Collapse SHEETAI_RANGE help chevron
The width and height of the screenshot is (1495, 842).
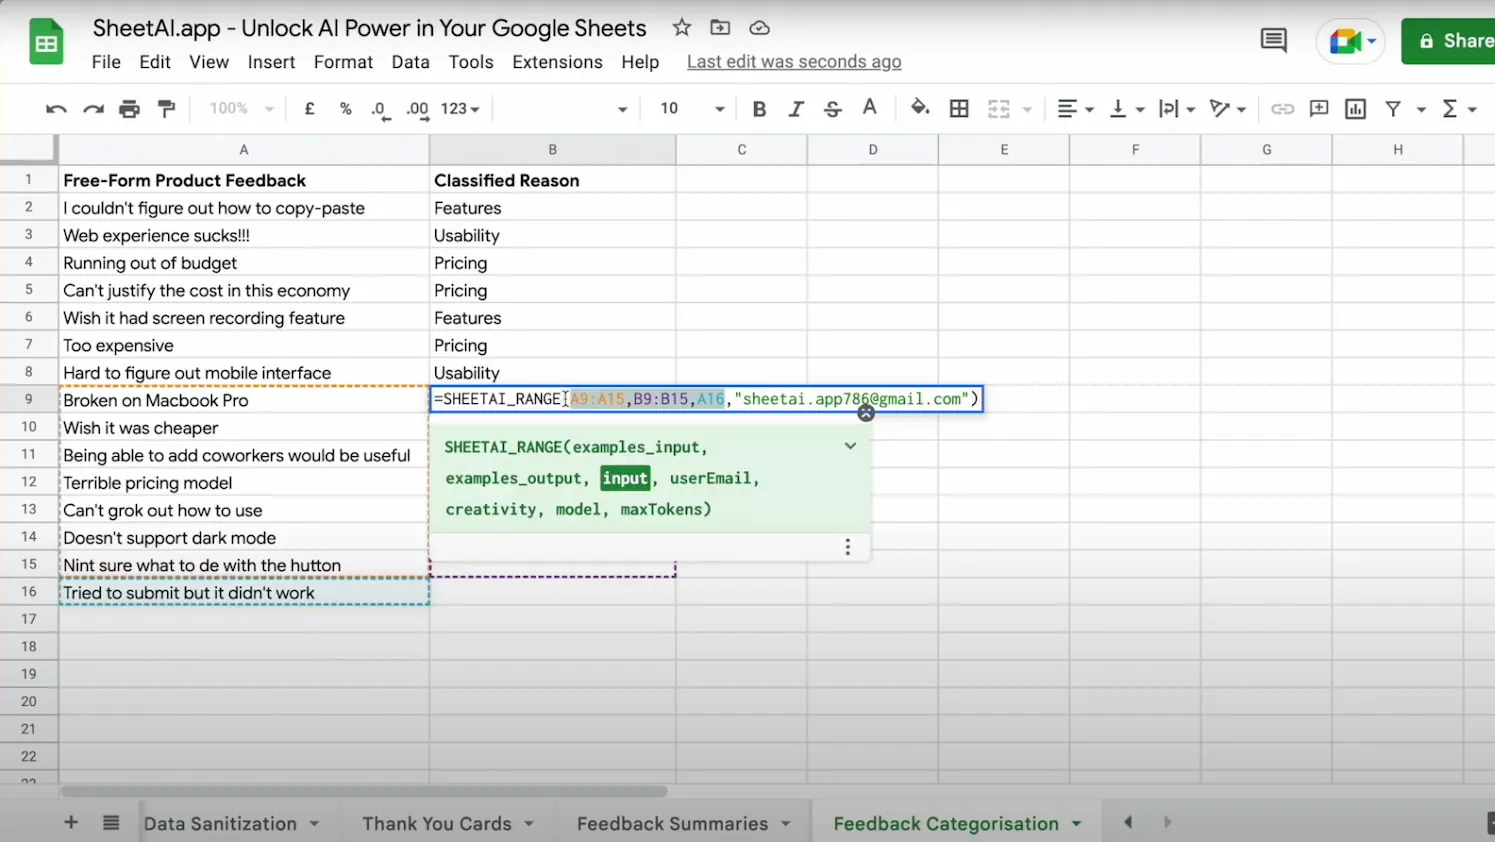click(x=850, y=446)
